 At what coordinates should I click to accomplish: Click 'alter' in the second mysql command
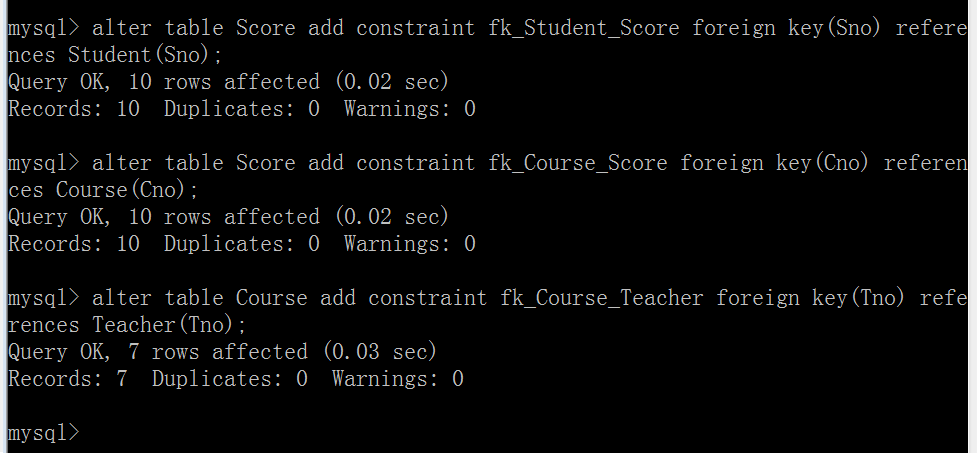coord(121,162)
